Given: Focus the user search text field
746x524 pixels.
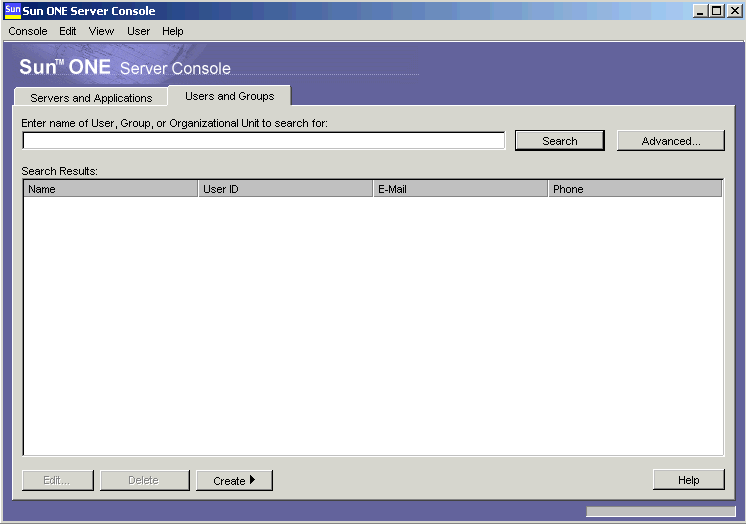Looking at the screenshot, I should [264, 140].
